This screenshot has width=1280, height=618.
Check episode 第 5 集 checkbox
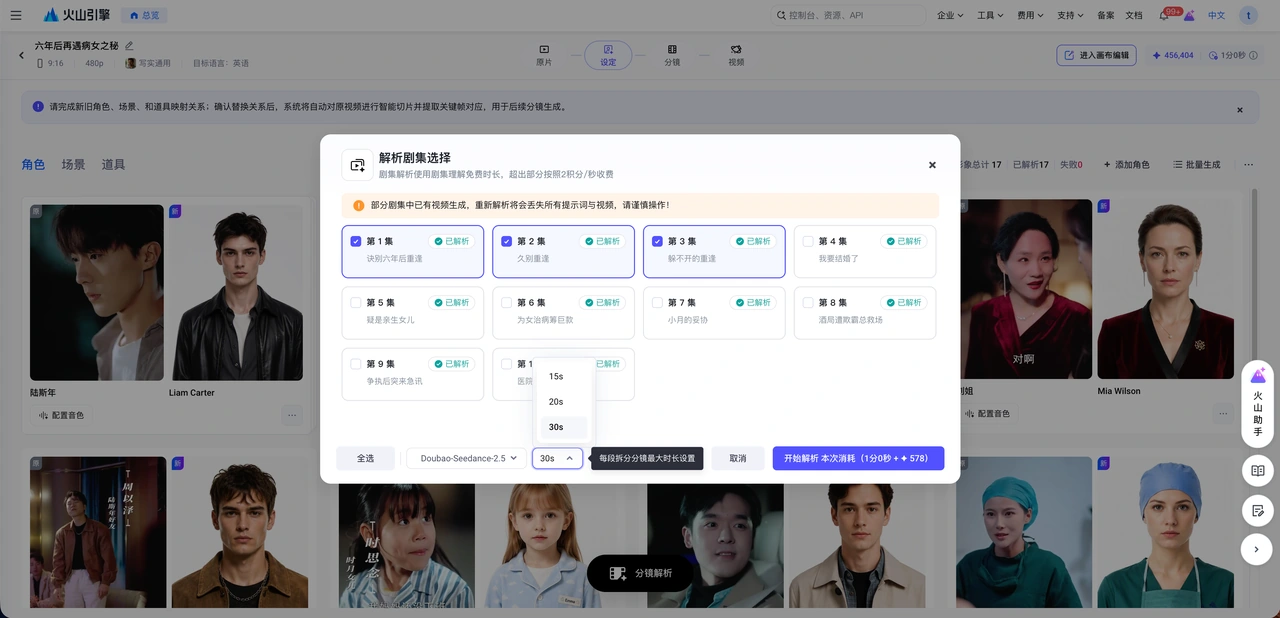tap(356, 302)
